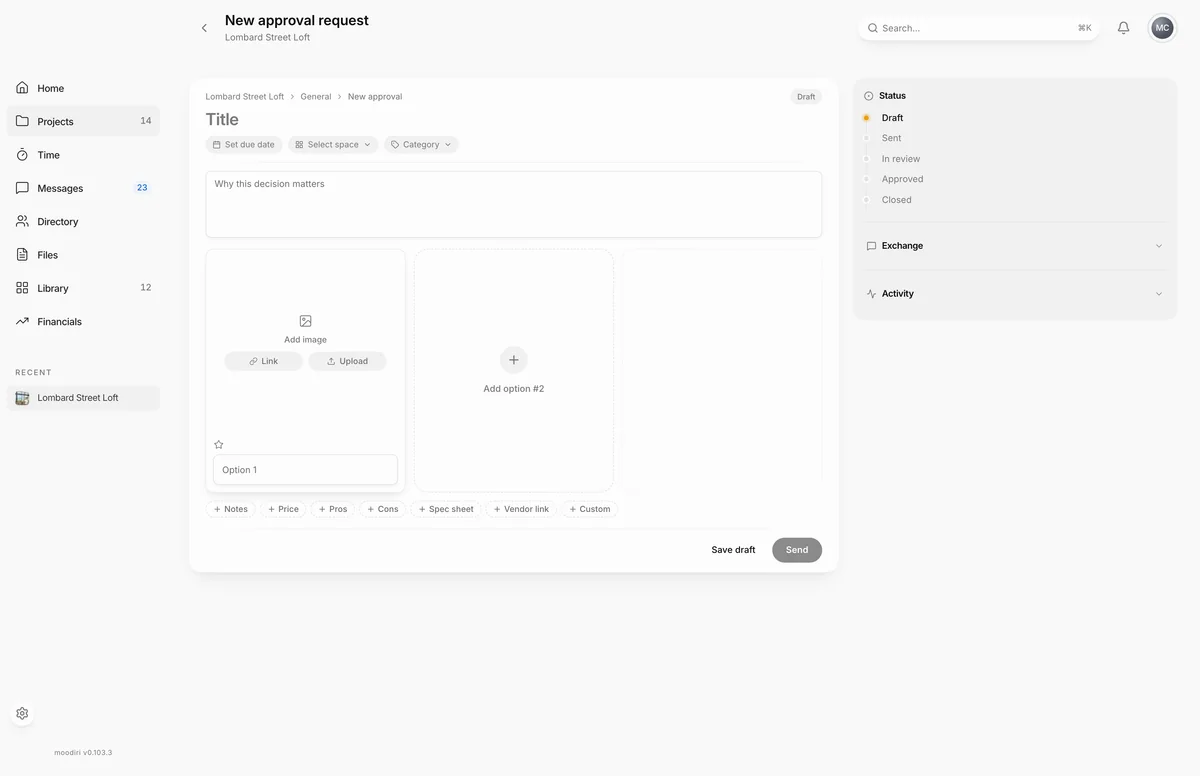The width and height of the screenshot is (1200, 776).
Task: Click the Lombard Street Loft breadcrumb
Action: coord(244,97)
